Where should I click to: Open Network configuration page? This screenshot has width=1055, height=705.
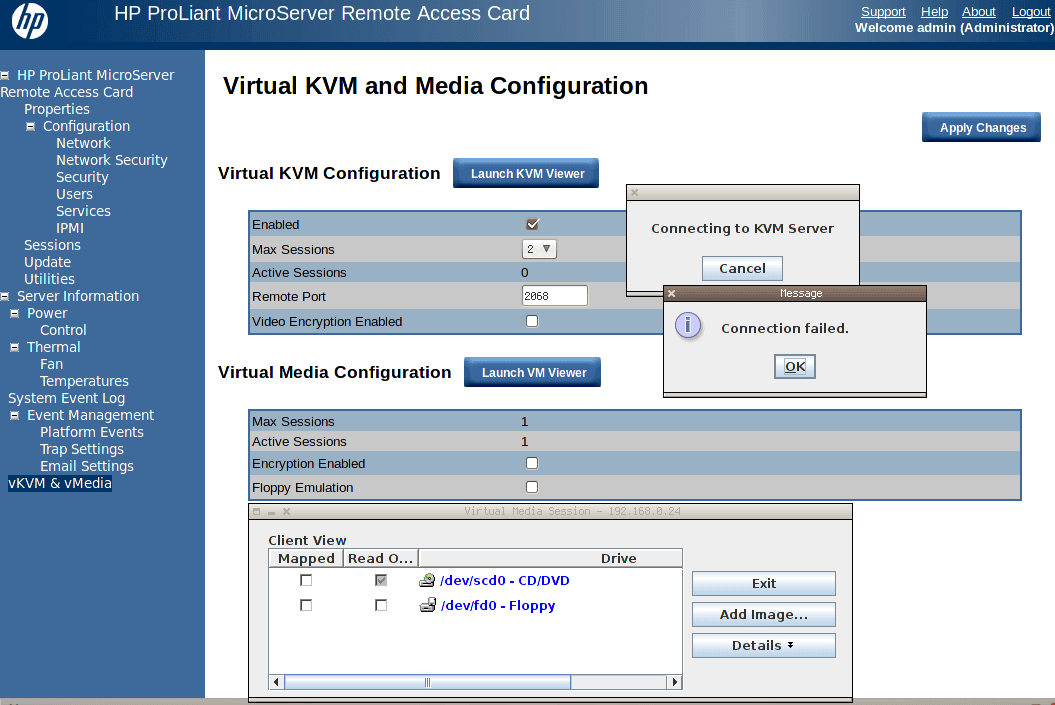click(x=83, y=143)
